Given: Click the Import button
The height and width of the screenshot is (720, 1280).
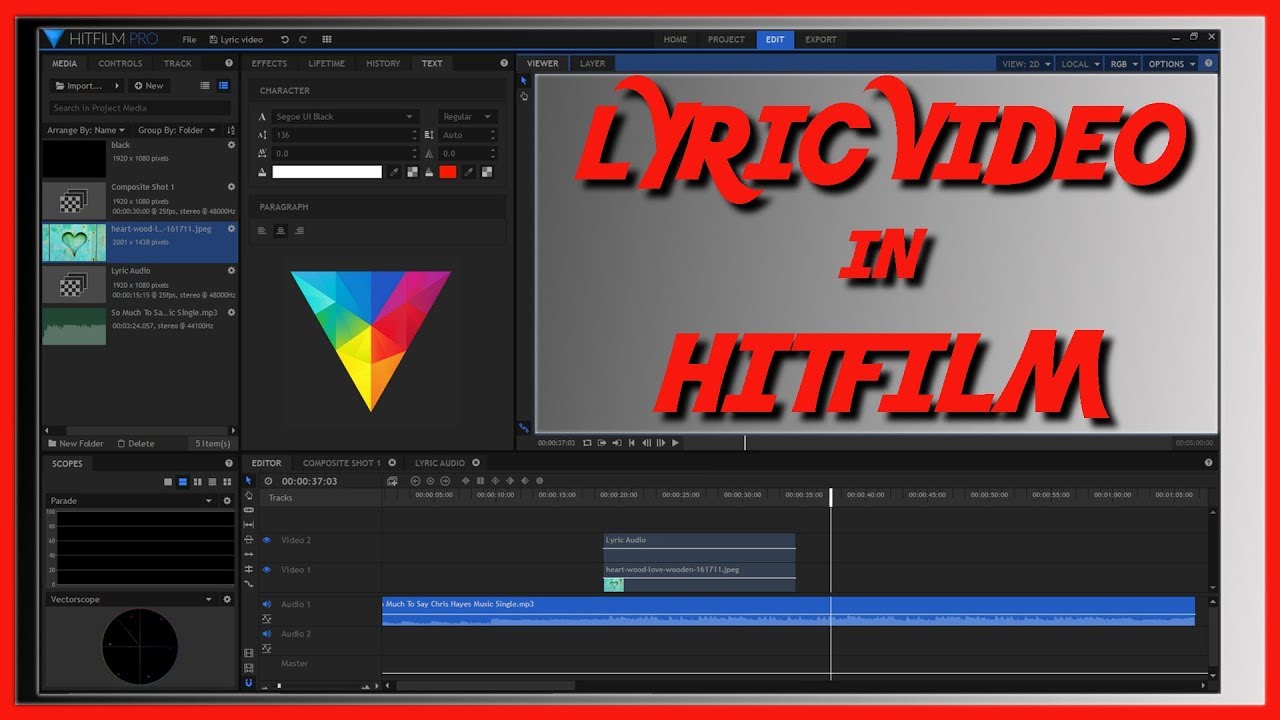Looking at the screenshot, I should click(85, 86).
